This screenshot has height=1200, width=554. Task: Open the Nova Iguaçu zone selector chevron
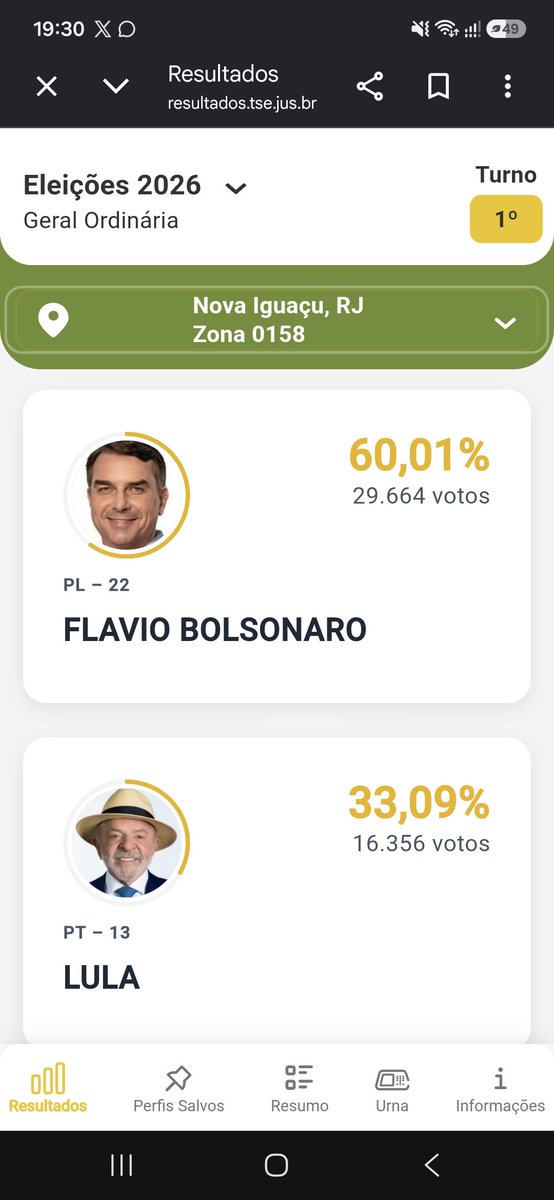506,322
